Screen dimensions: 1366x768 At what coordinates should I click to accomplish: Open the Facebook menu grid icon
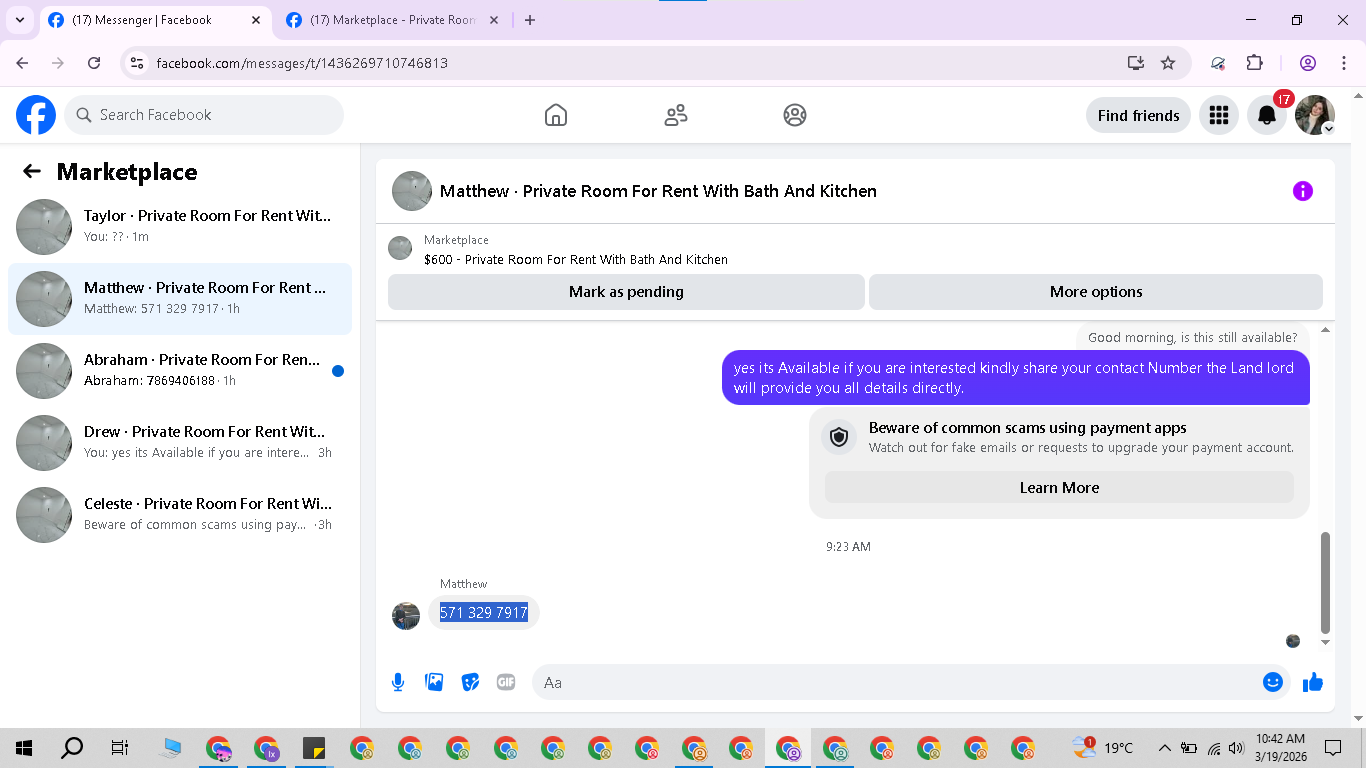click(x=1218, y=115)
